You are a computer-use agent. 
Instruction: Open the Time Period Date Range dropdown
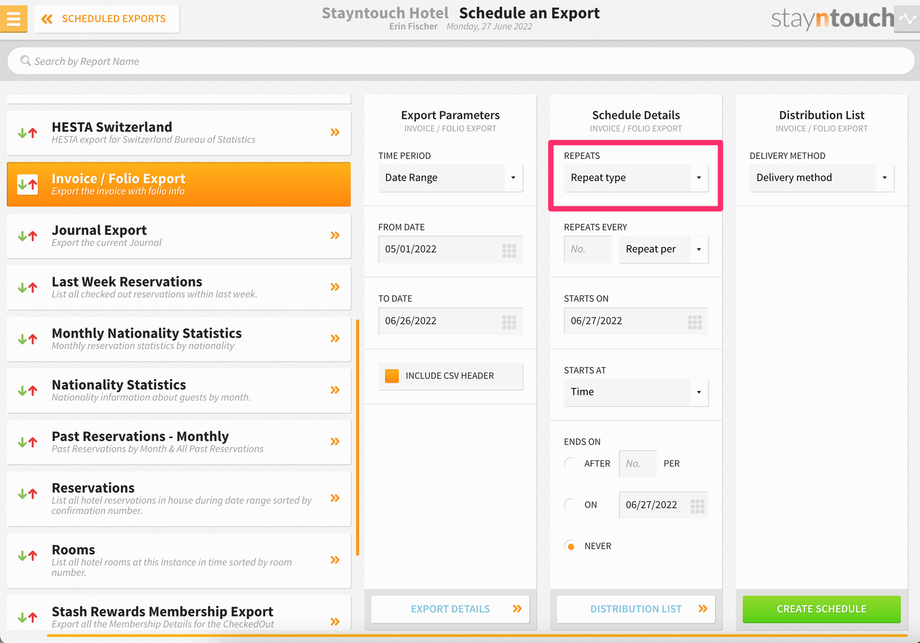point(450,178)
